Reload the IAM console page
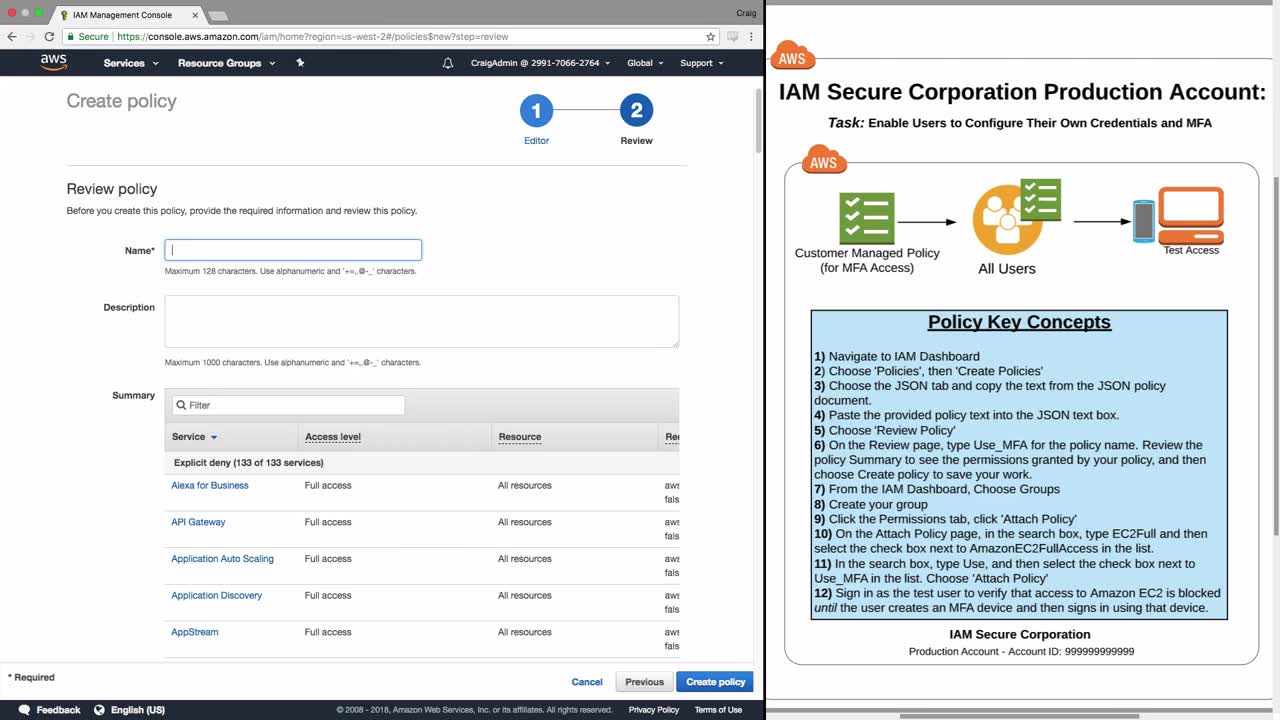This screenshot has width=1280, height=720. 49,37
